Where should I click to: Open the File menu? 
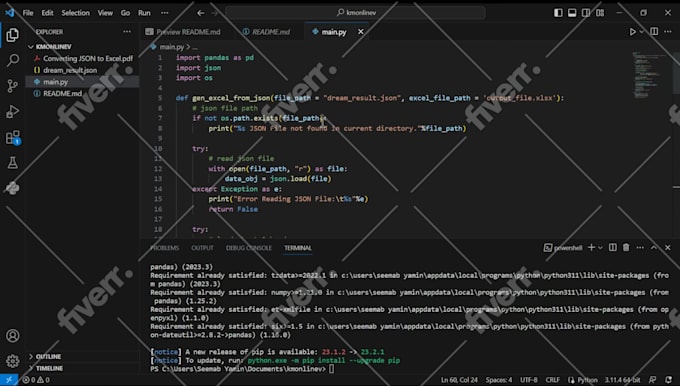pyautogui.click(x=28, y=13)
